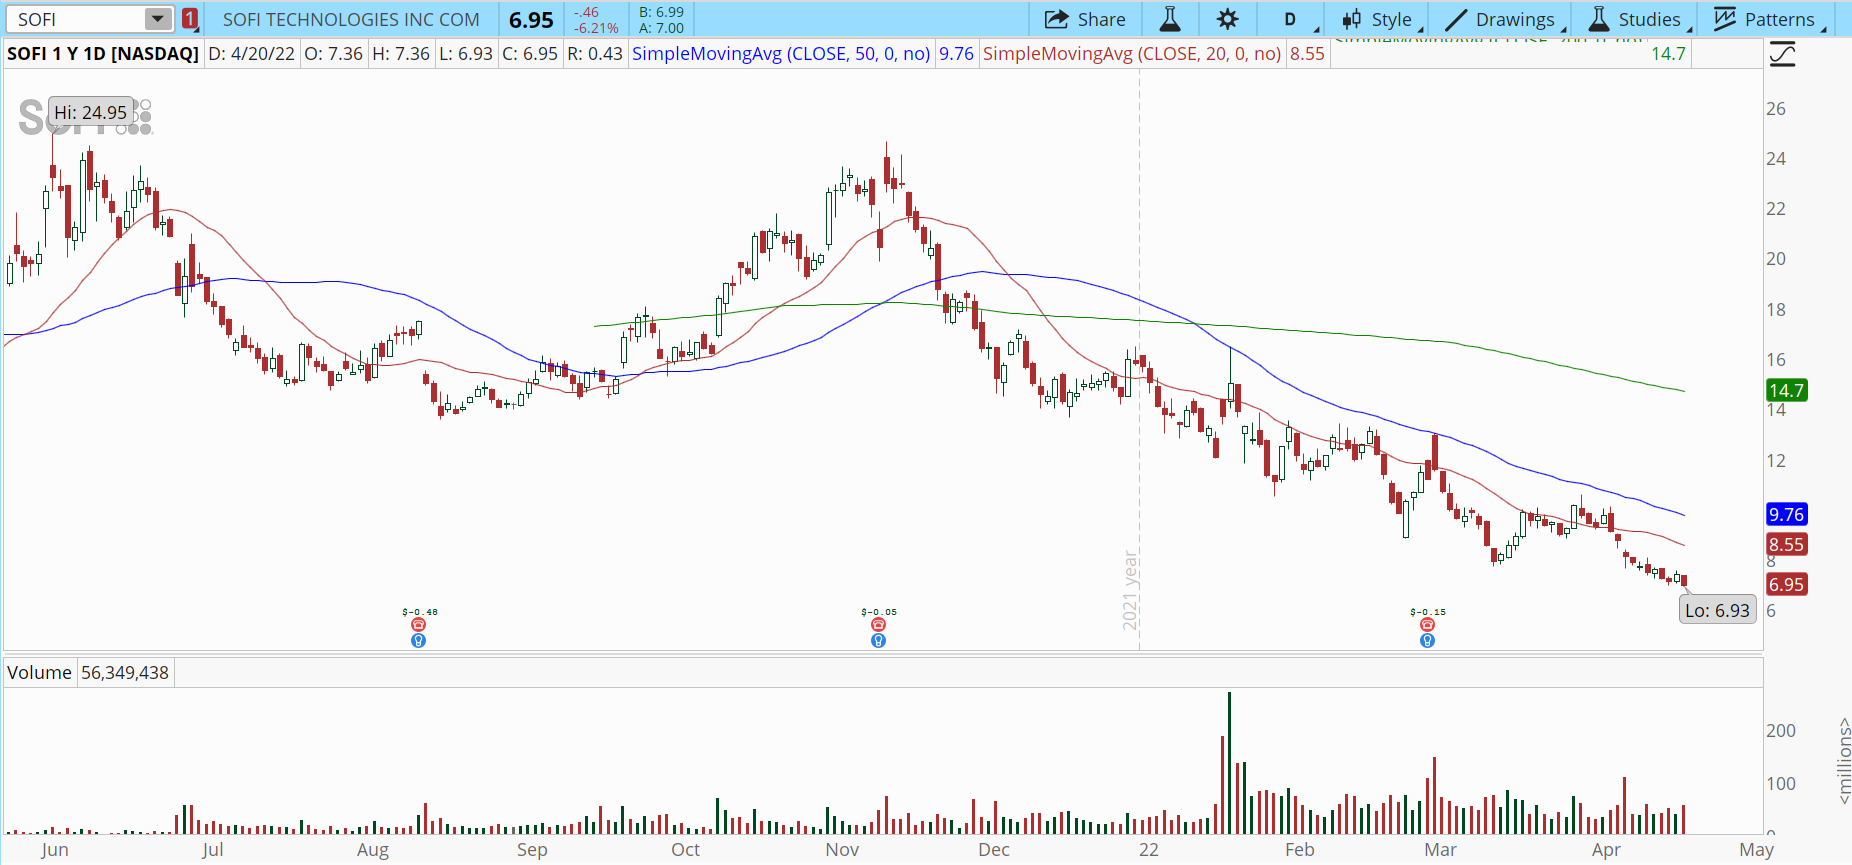This screenshot has height=865, width=1852.
Task: Click the green 14.7 price axis label
Action: tap(1786, 391)
